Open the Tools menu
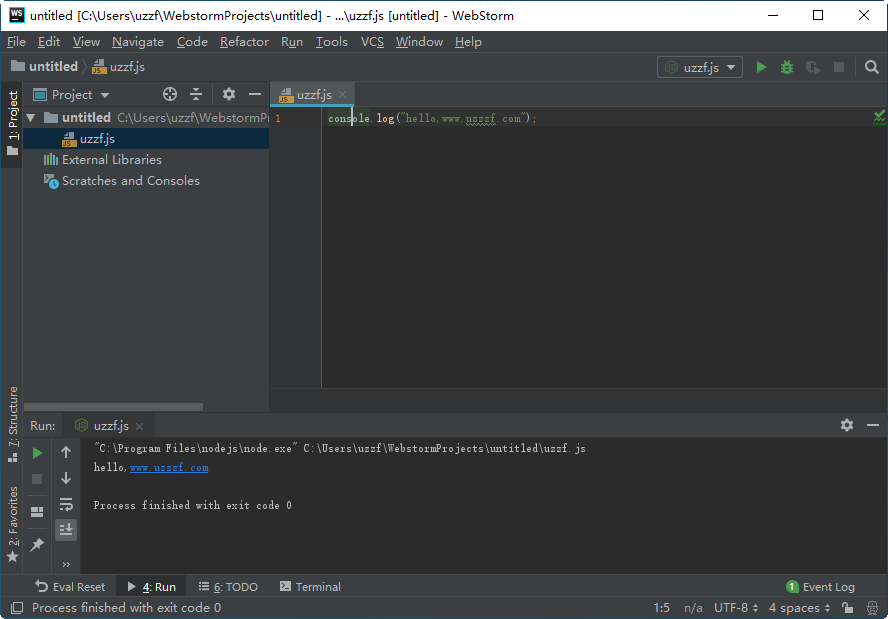Viewport: 888px width, 619px height. coord(331,42)
